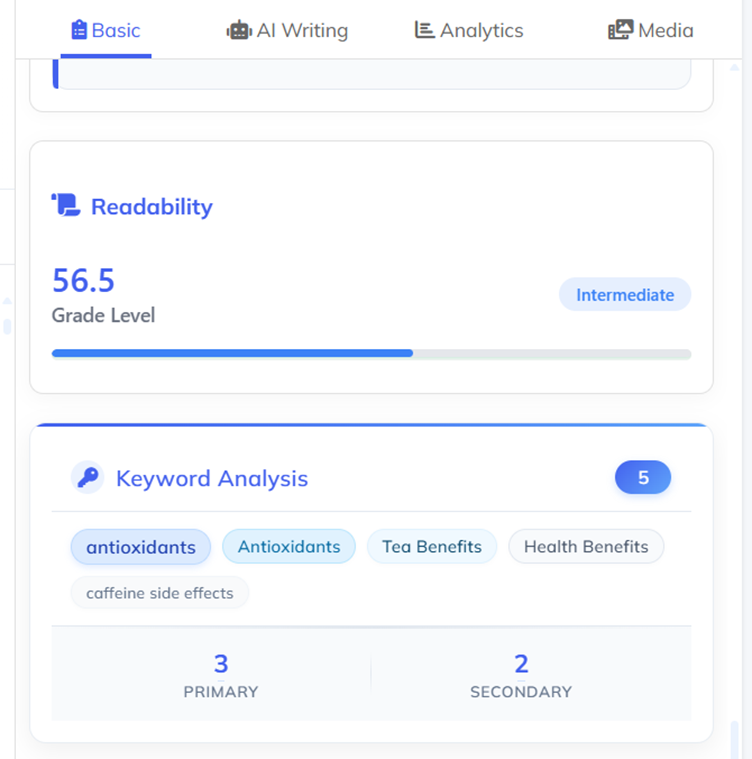This screenshot has height=759, width=752.
Task: Select the Health Benefits keyword chip
Action: click(586, 546)
